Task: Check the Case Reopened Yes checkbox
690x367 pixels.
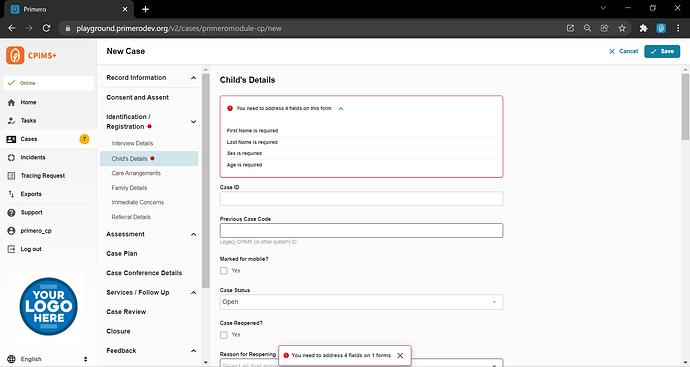Action: pyautogui.click(x=224, y=335)
